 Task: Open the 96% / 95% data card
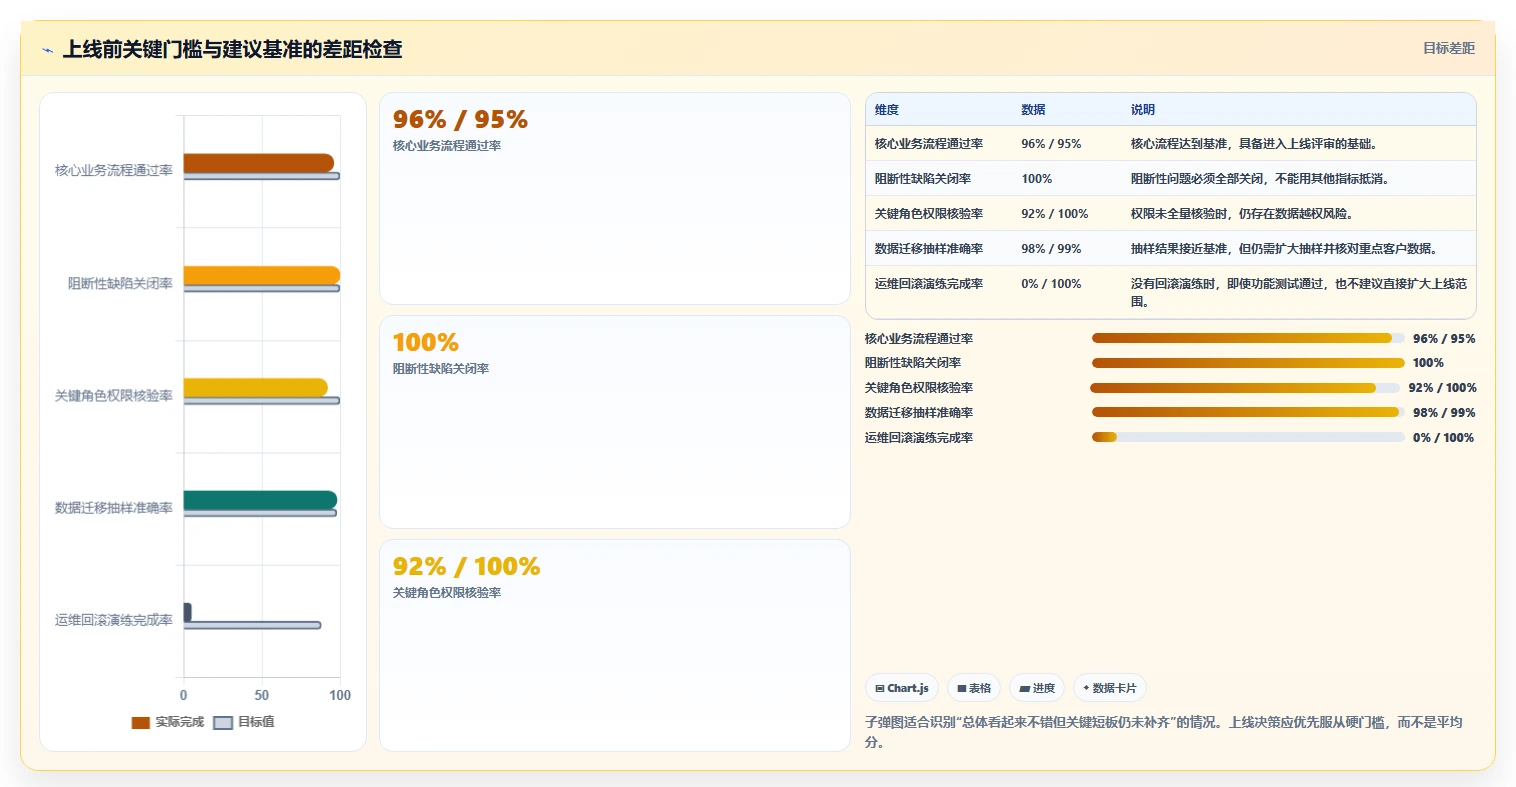tap(615, 198)
